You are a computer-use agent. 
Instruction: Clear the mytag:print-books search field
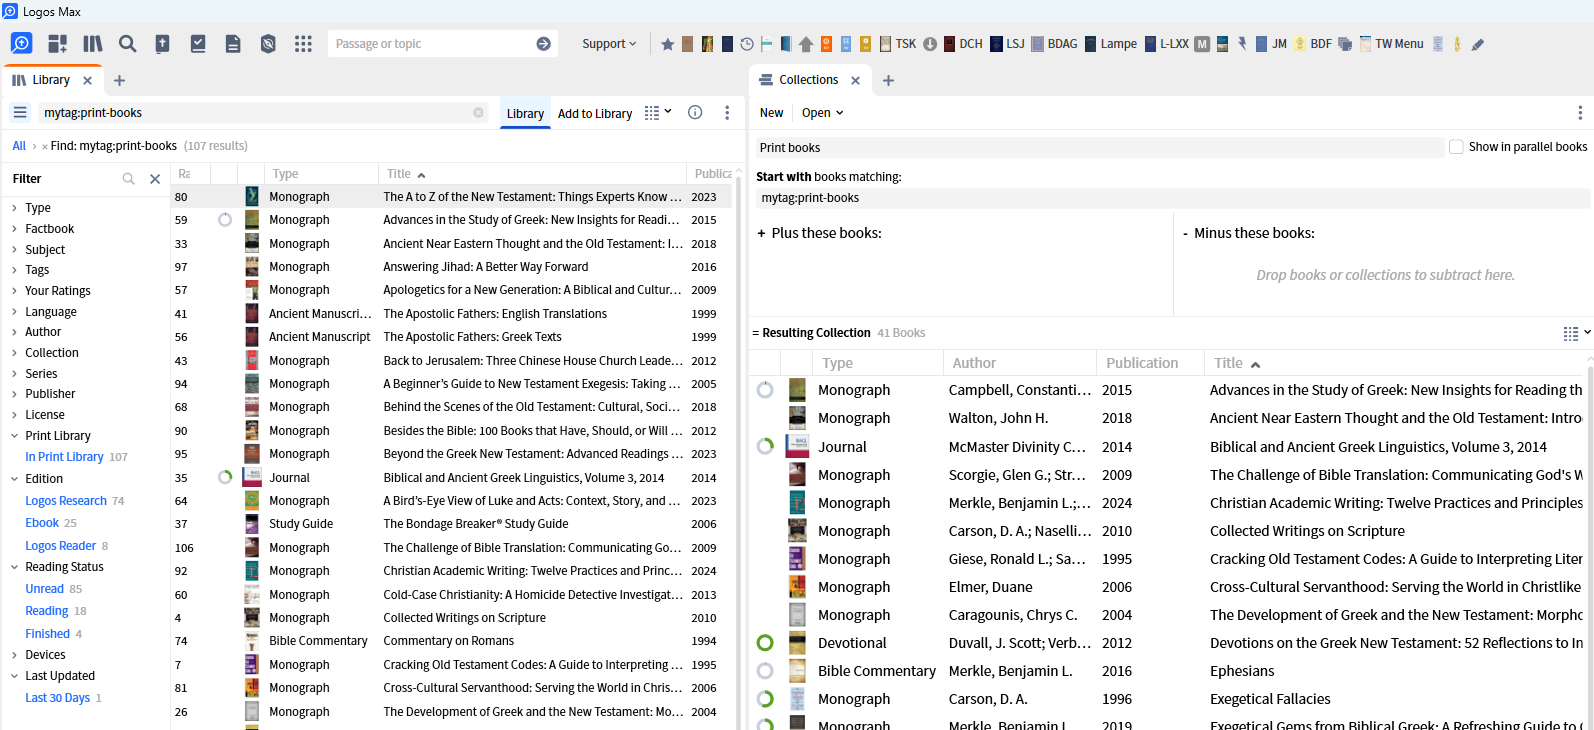(x=478, y=113)
